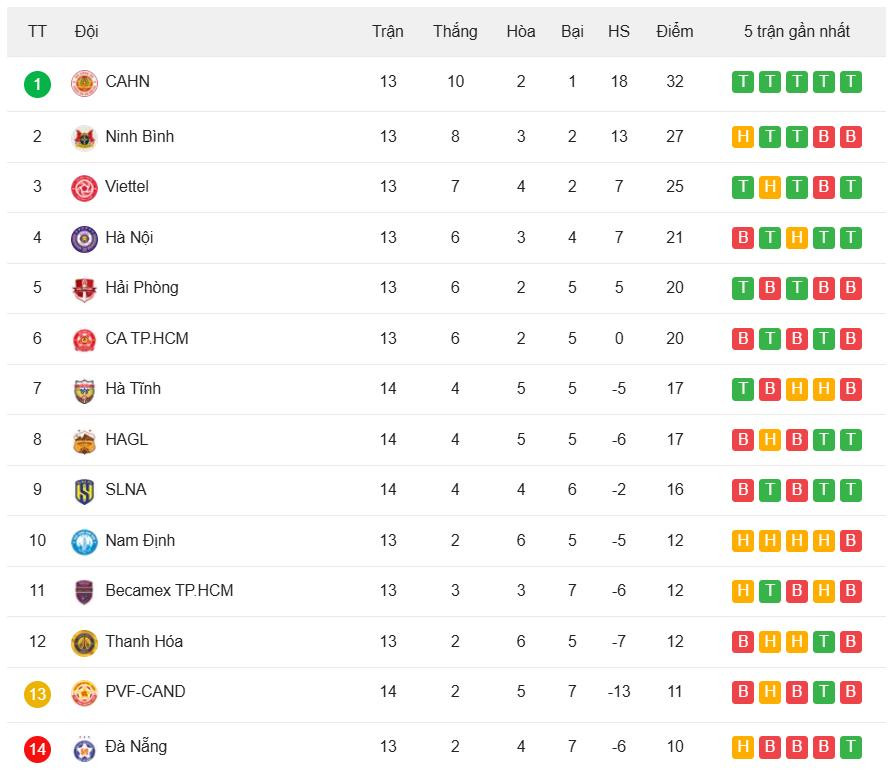
Task: Click the red rank 14 badge
Action: [37, 748]
